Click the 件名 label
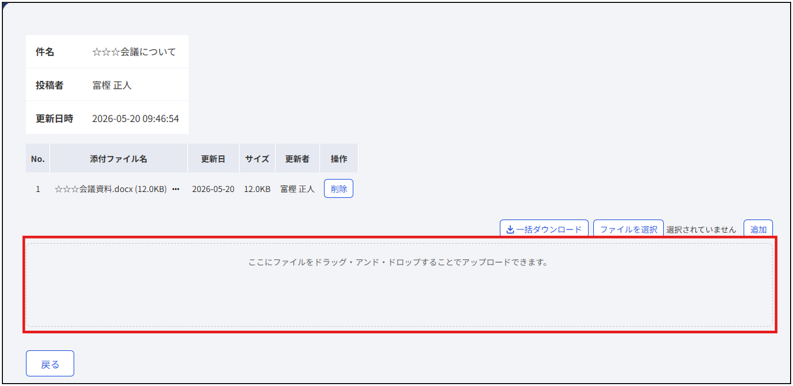This screenshot has width=793, height=386. 45,52
